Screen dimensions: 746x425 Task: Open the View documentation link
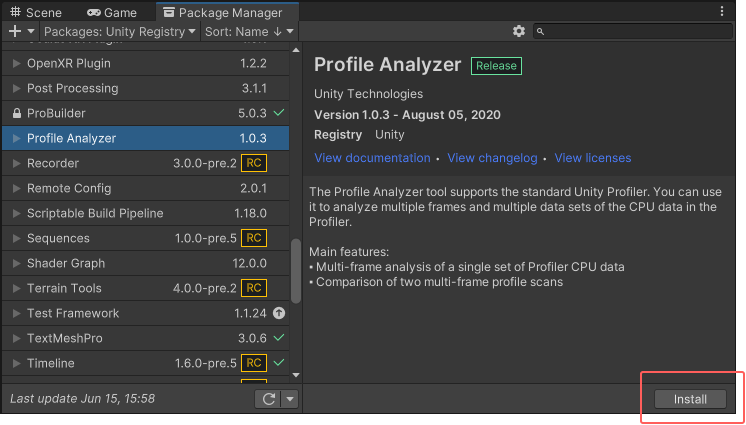372,158
